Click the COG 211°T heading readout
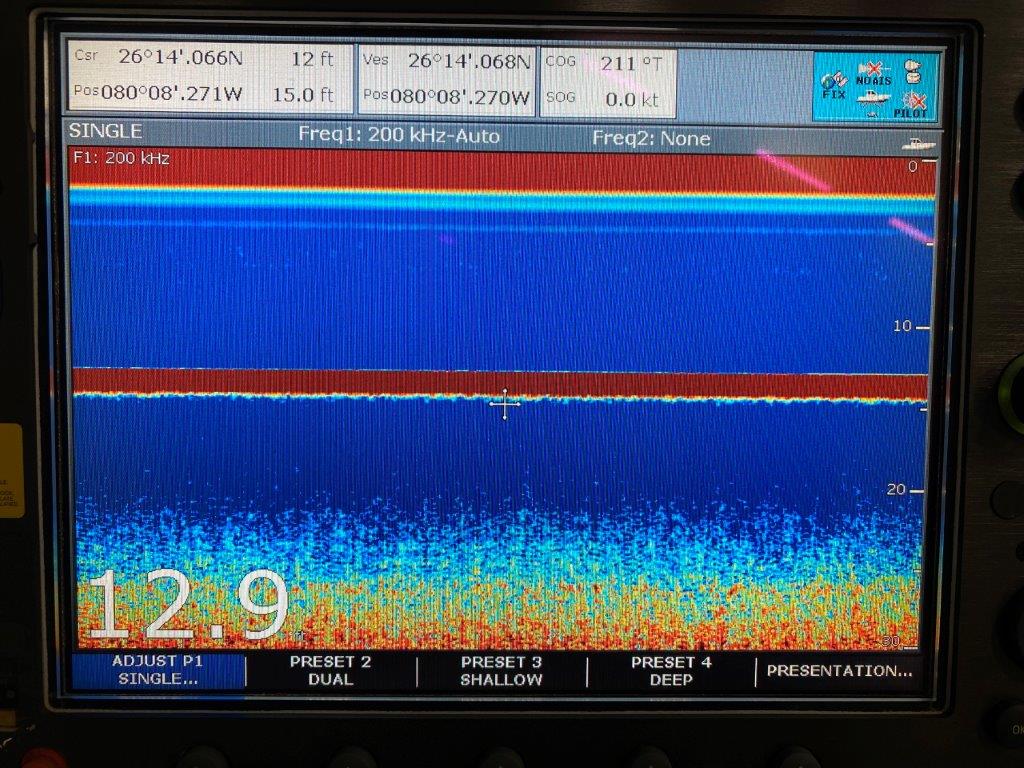 coord(608,63)
